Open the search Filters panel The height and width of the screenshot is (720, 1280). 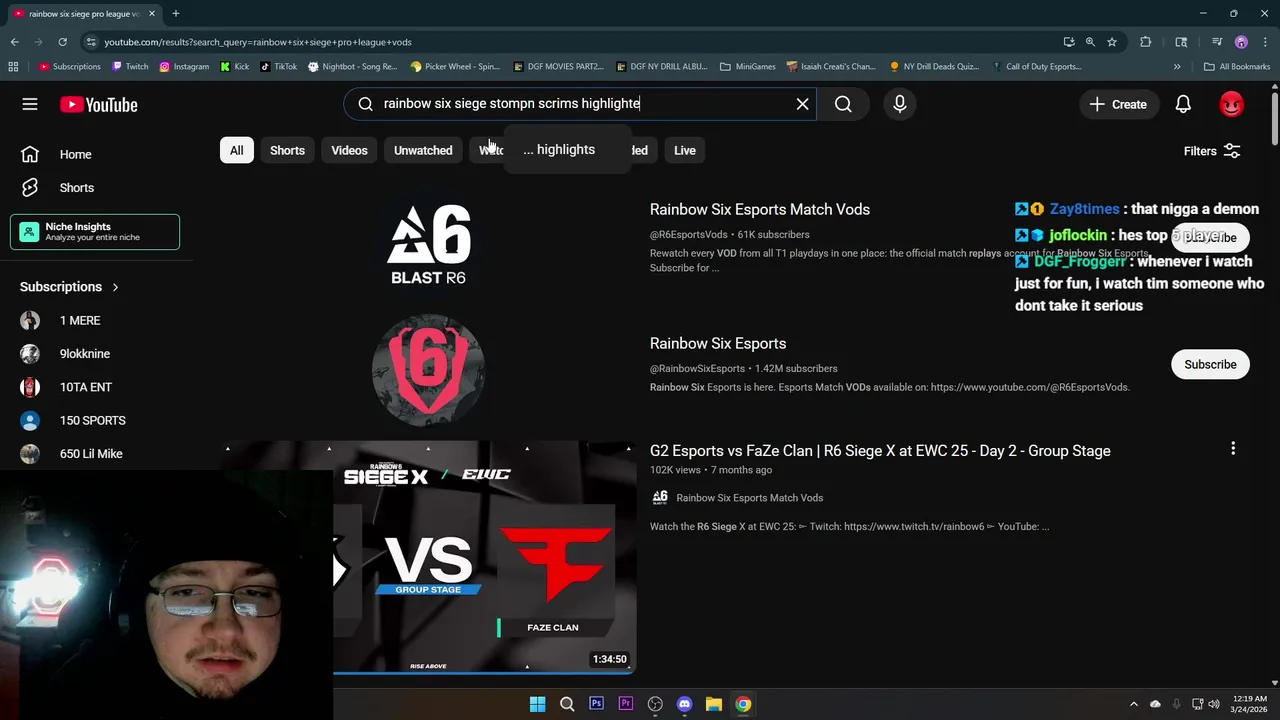tap(1212, 151)
